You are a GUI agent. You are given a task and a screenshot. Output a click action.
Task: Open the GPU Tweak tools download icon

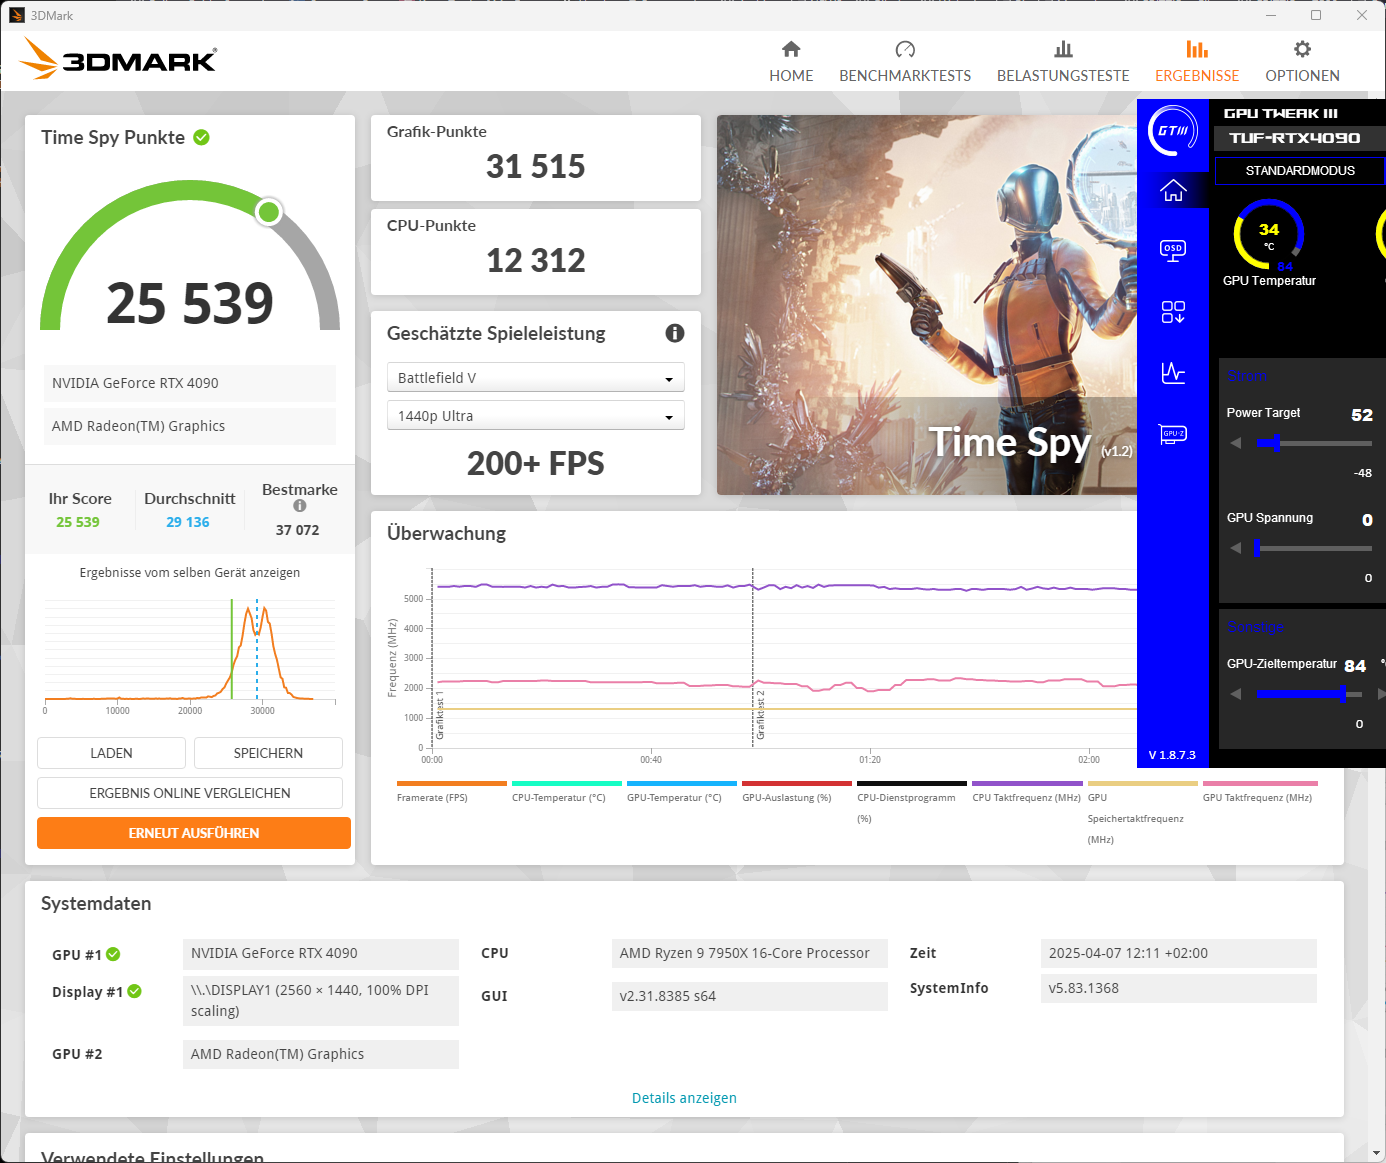(1173, 312)
